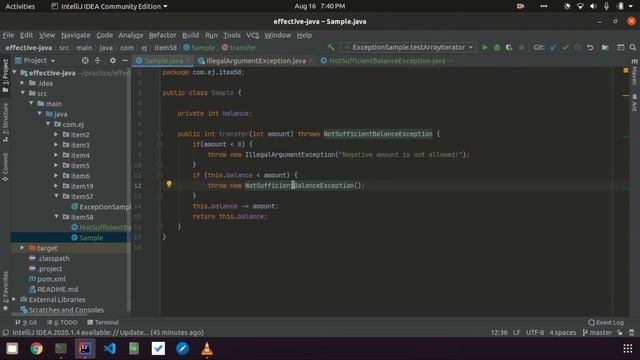This screenshot has height=360, width=640.
Task: Collapse the src folder
Action: [23, 93]
